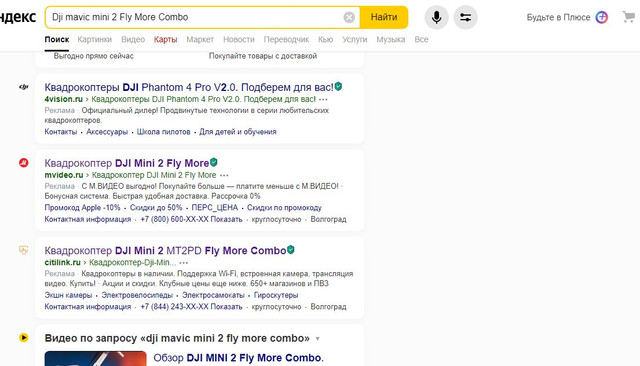Screen dimensions: 640x366
Task: Click the red M.Video favicon
Action: (x=24, y=163)
